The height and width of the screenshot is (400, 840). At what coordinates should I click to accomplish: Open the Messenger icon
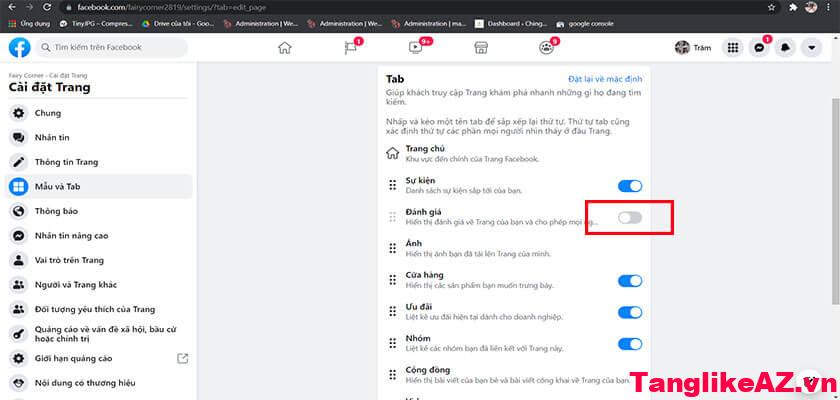point(760,47)
